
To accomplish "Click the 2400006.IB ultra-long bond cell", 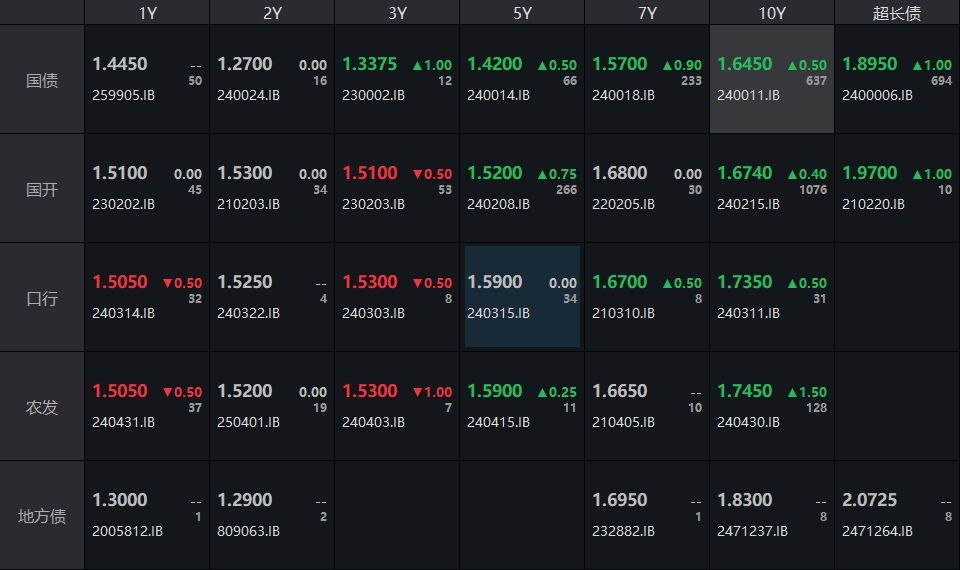I will coord(897,79).
